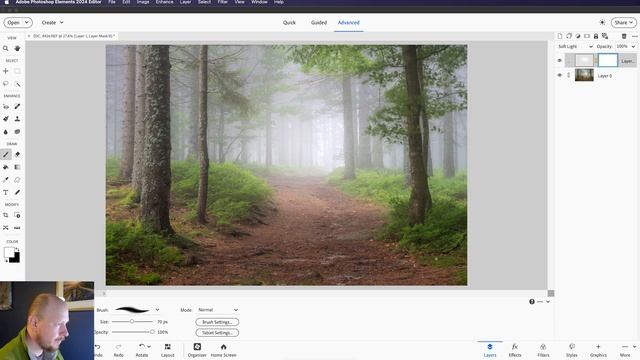Expand Rotate options arrow
This screenshot has height=360, width=640.
coord(149,347)
